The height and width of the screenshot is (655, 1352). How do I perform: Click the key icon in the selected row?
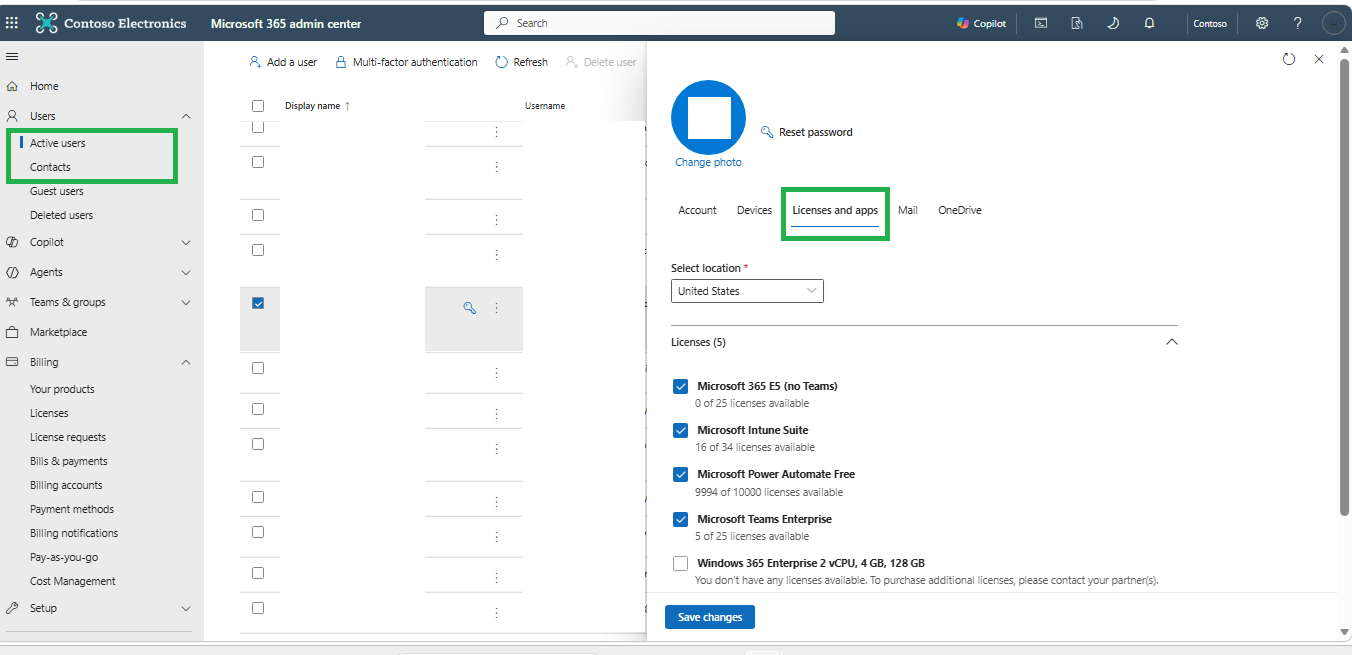469,308
